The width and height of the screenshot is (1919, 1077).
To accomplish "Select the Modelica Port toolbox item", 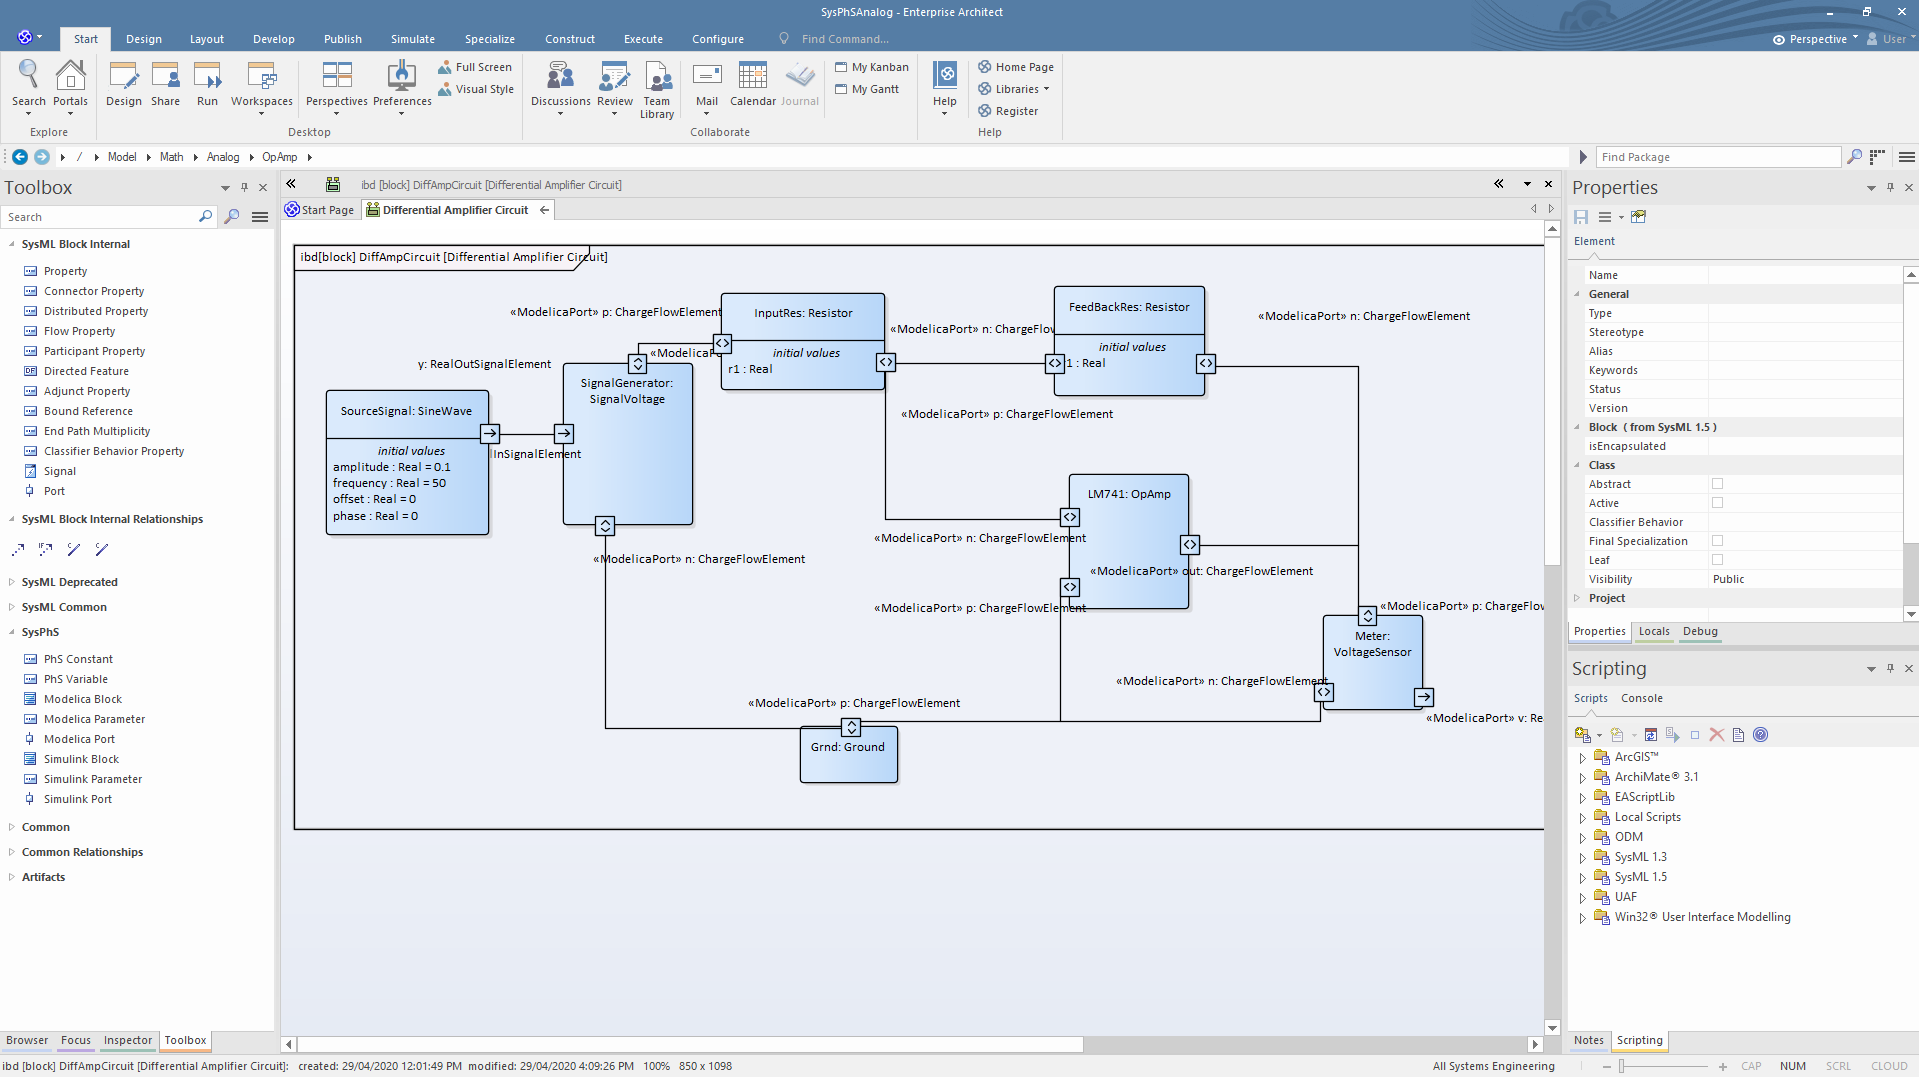I will coord(79,739).
